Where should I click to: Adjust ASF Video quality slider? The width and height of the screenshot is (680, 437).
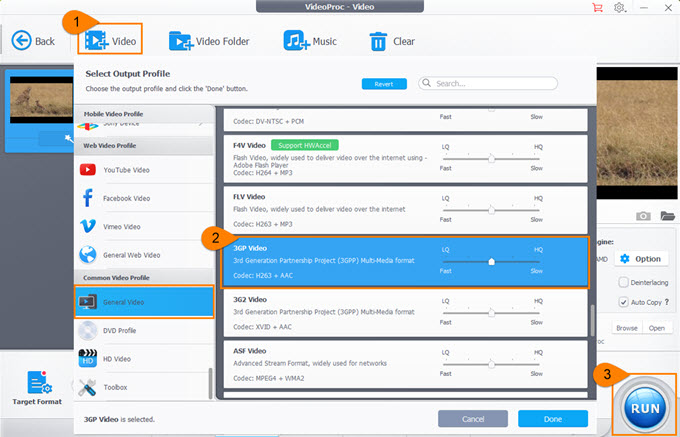[491, 364]
